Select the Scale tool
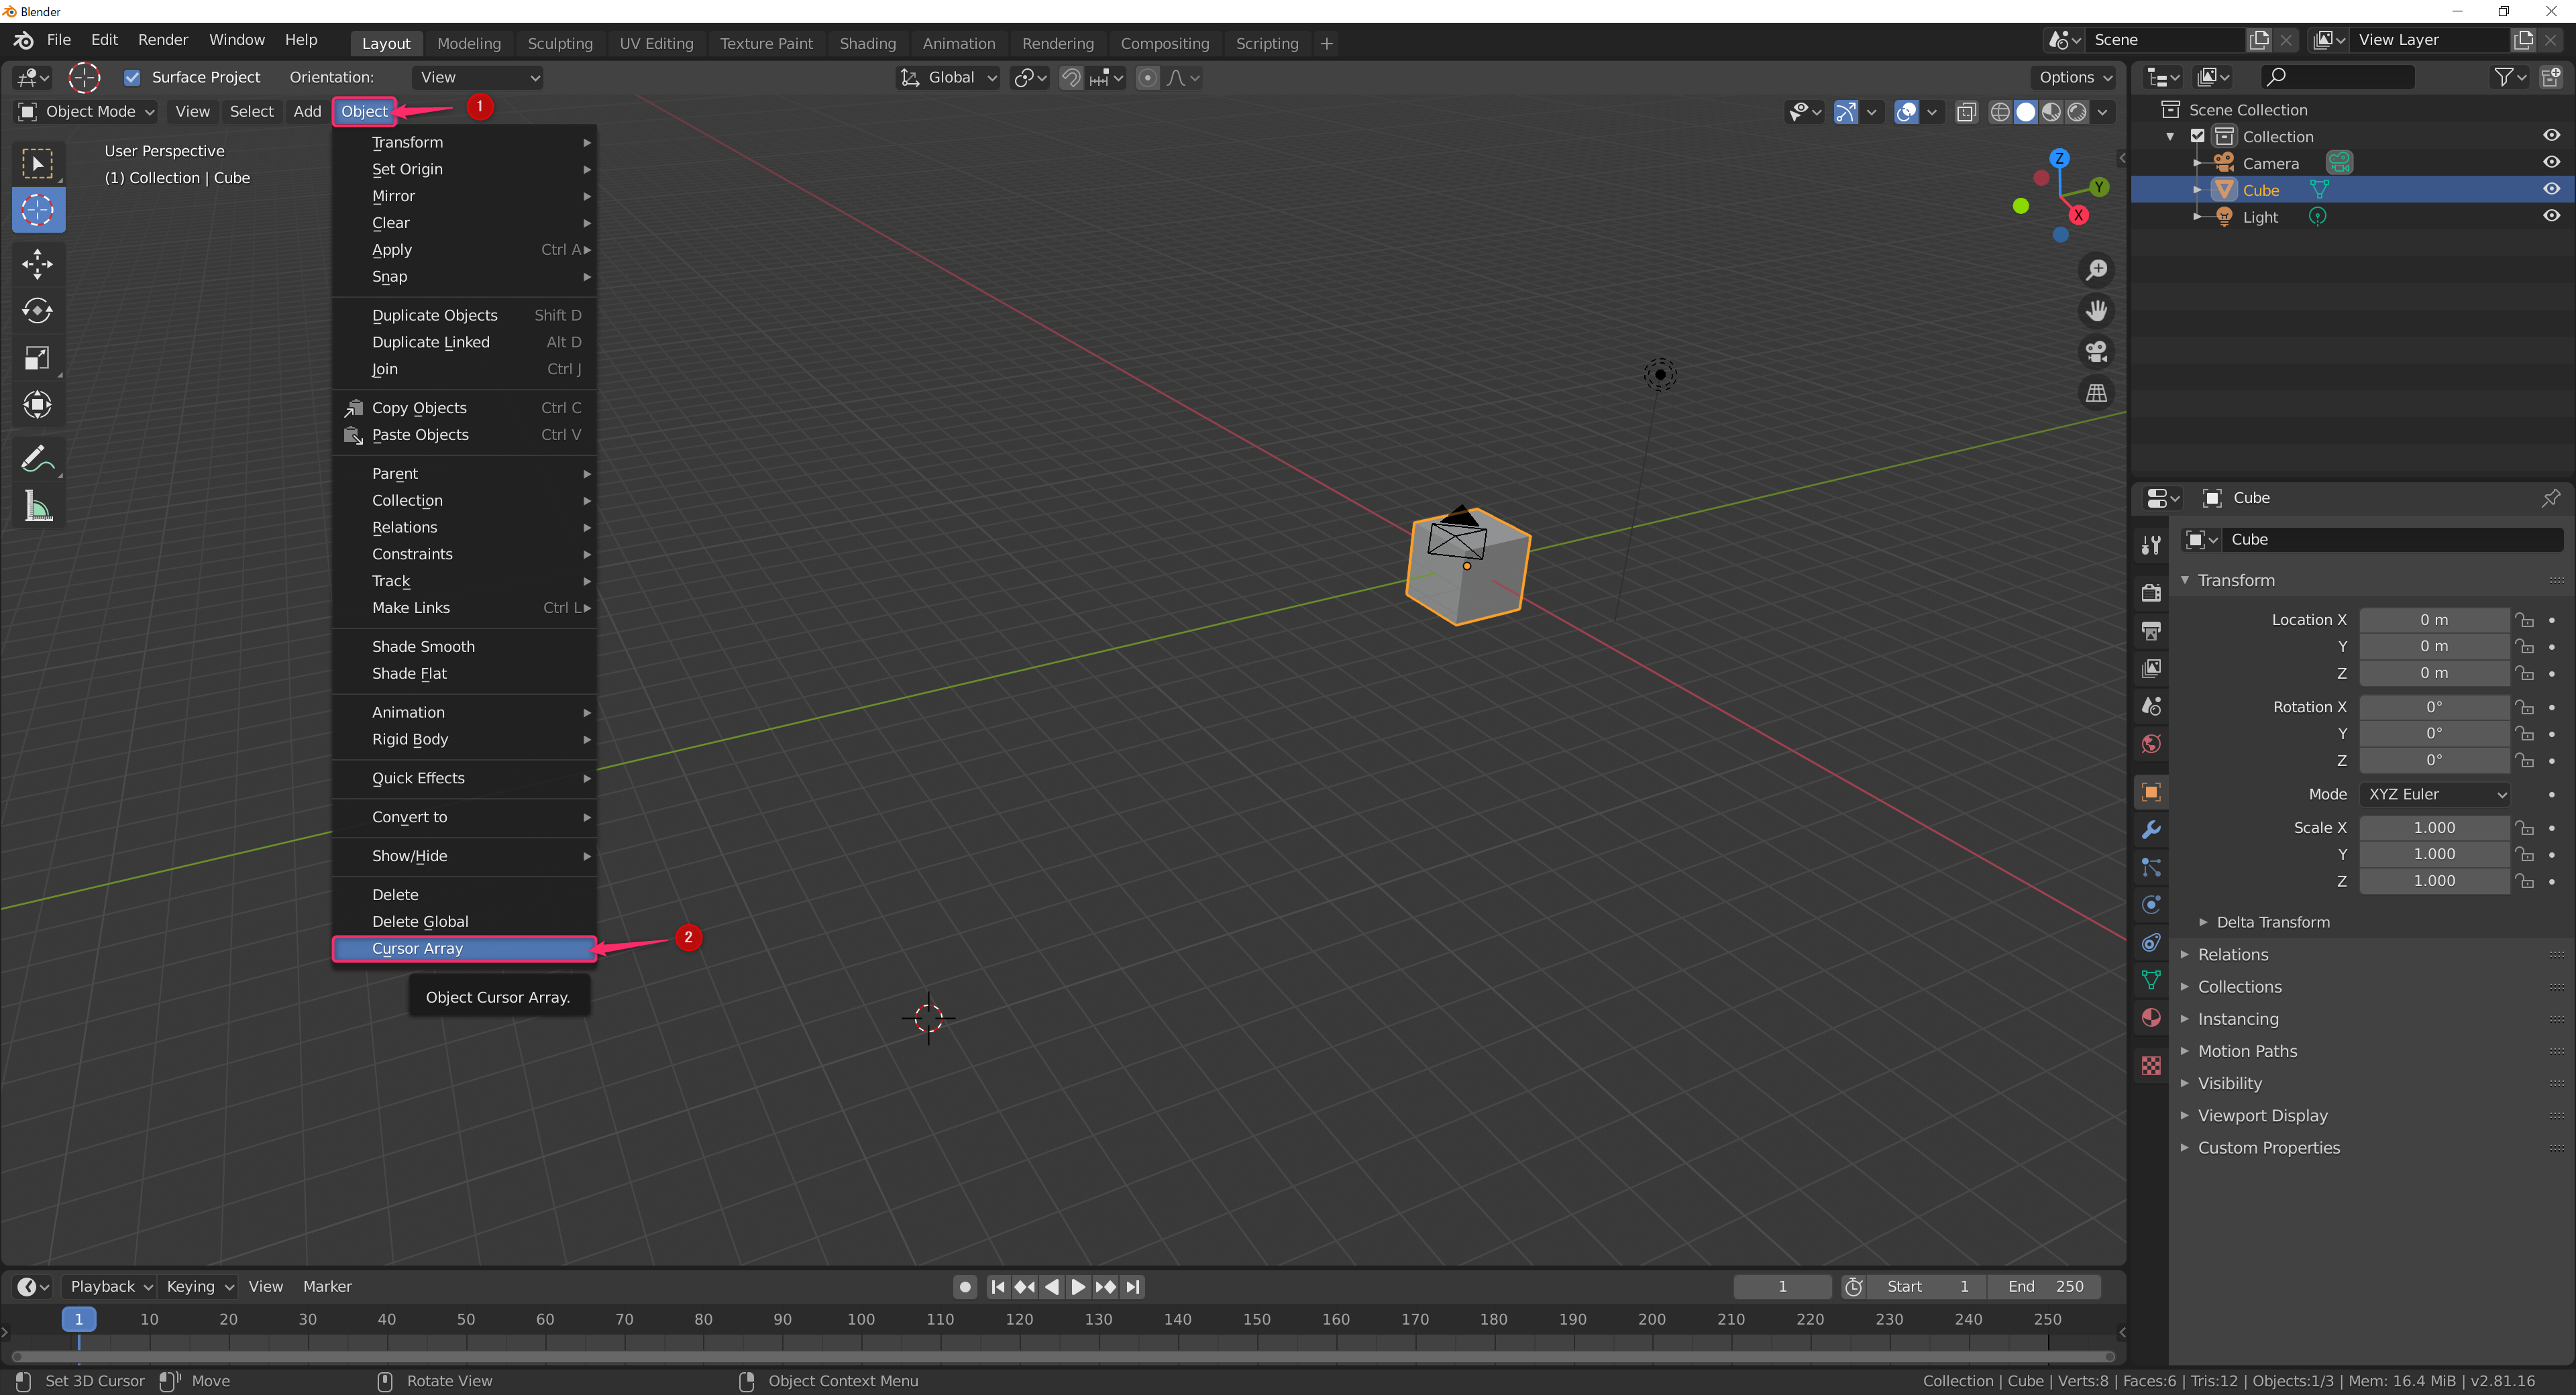 38,358
